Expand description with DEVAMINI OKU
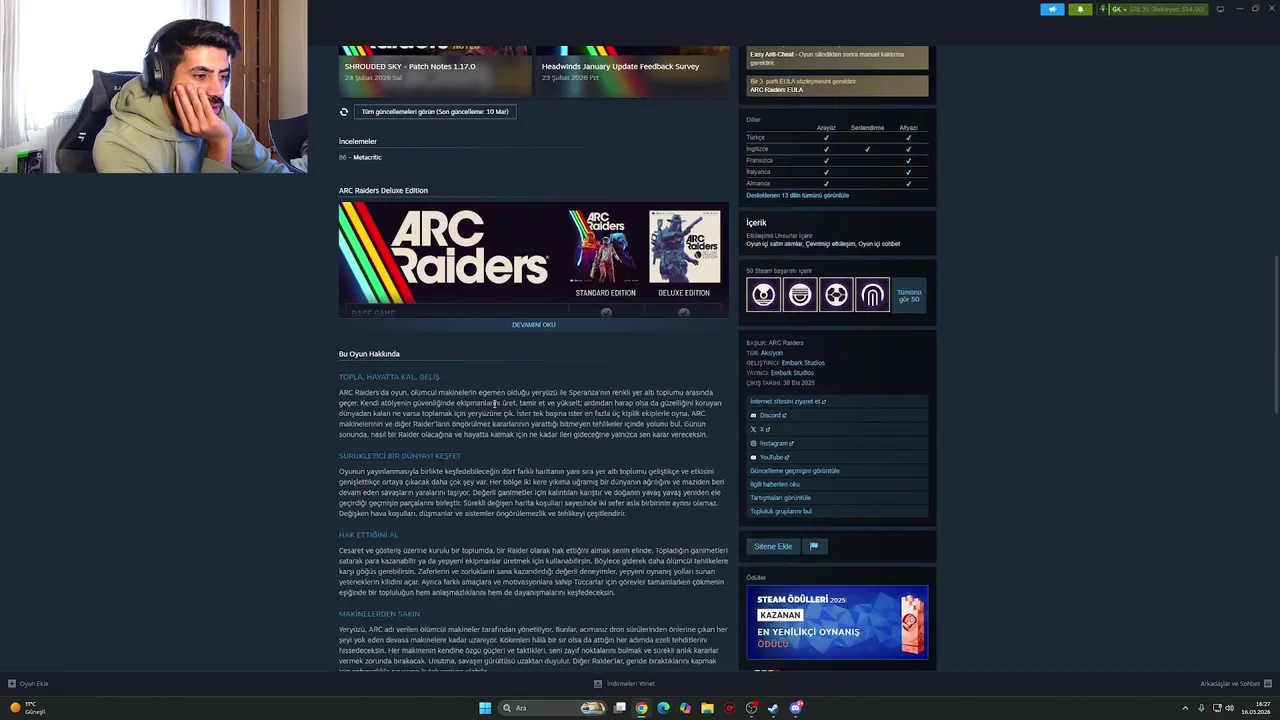1280x720 pixels. click(x=534, y=325)
